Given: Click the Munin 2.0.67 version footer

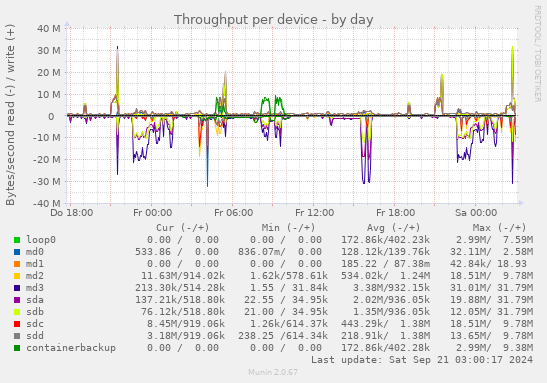Looking at the screenshot, I should [x=273, y=372].
